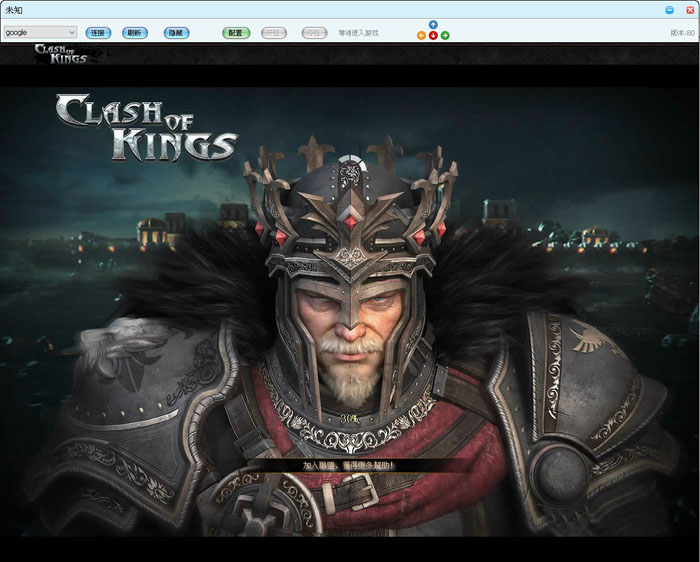Click the greyed-out 停挂 button
700x562 pixels.
(x=314, y=33)
